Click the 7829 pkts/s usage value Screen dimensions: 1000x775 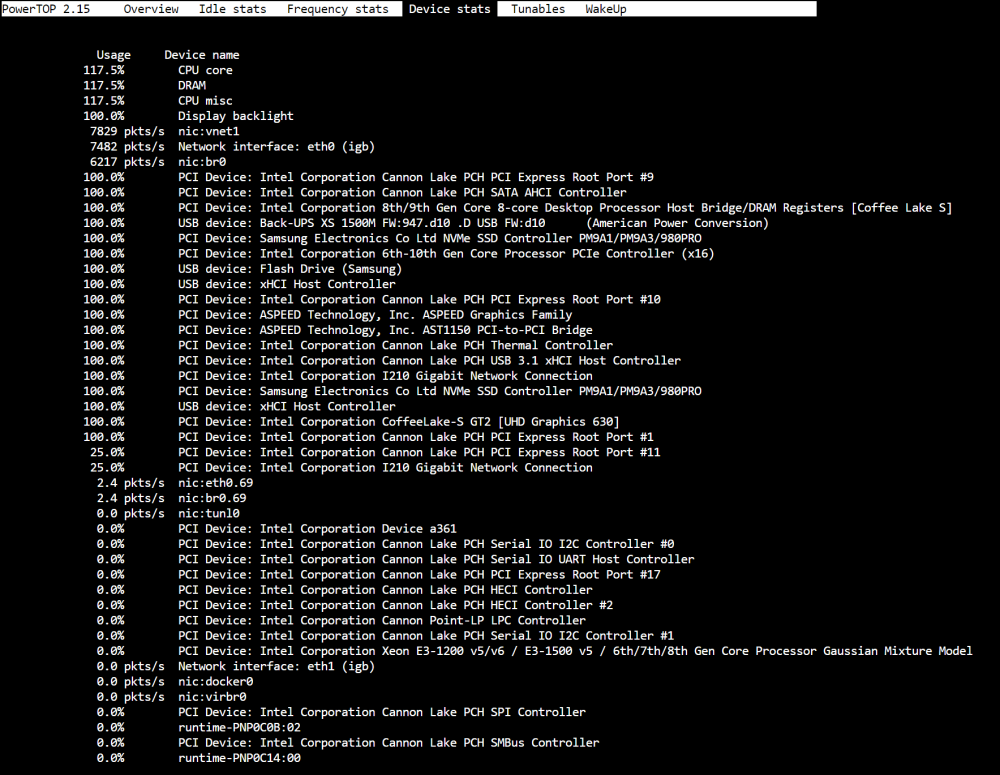click(x=127, y=131)
